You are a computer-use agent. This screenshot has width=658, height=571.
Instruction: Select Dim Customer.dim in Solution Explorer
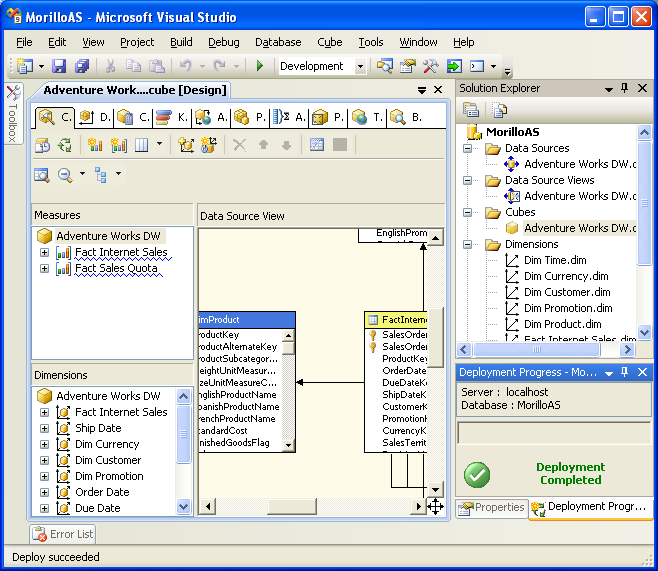tap(566, 292)
